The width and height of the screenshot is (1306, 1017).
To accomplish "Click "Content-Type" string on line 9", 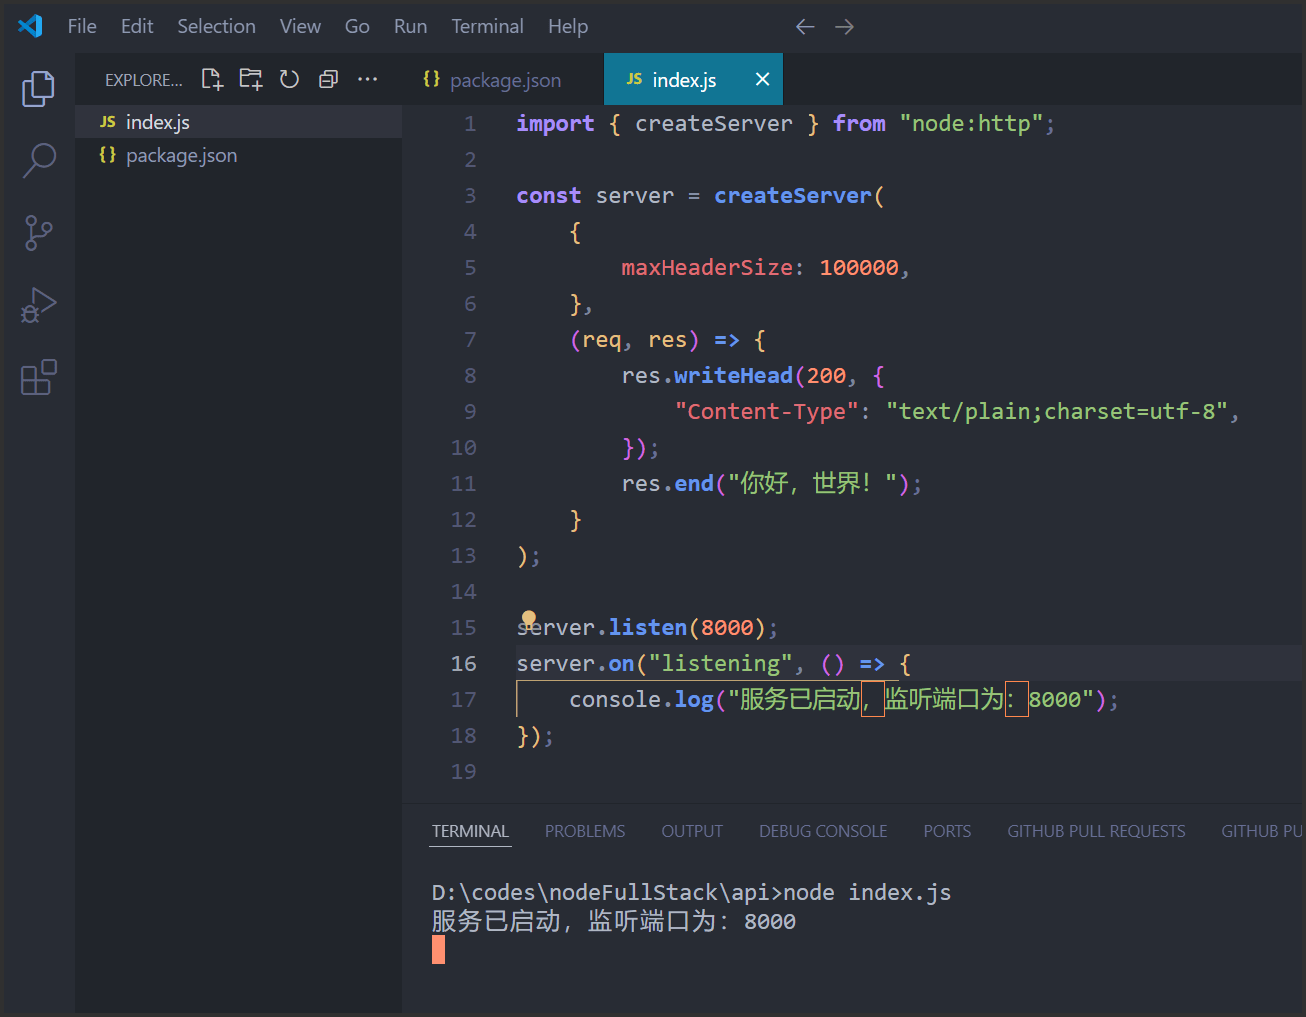I will (x=766, y=411).
